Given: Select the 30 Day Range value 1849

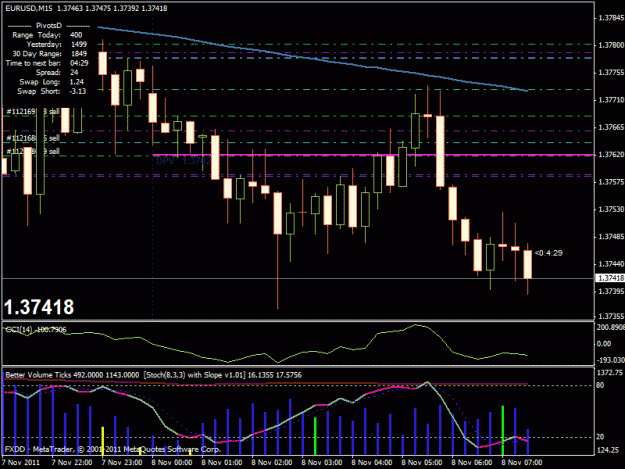Looking at the screenshot, I should [x=79, y=54].
